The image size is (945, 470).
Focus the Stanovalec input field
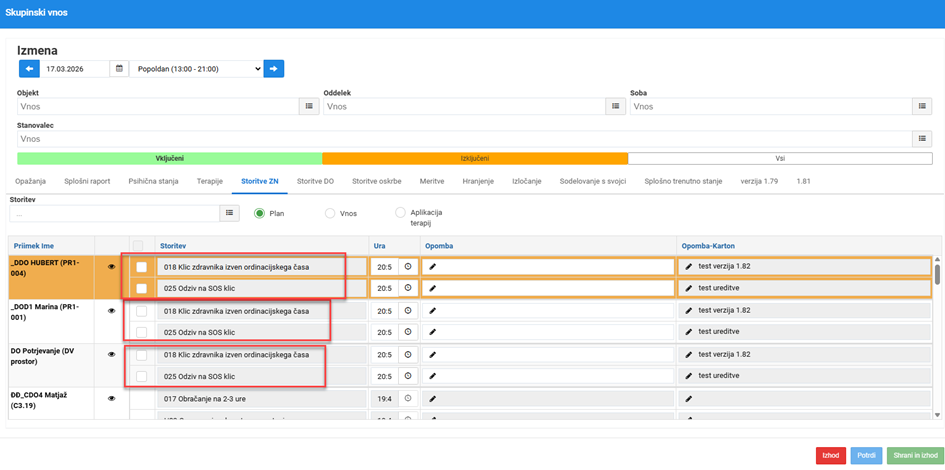[464, 139]
